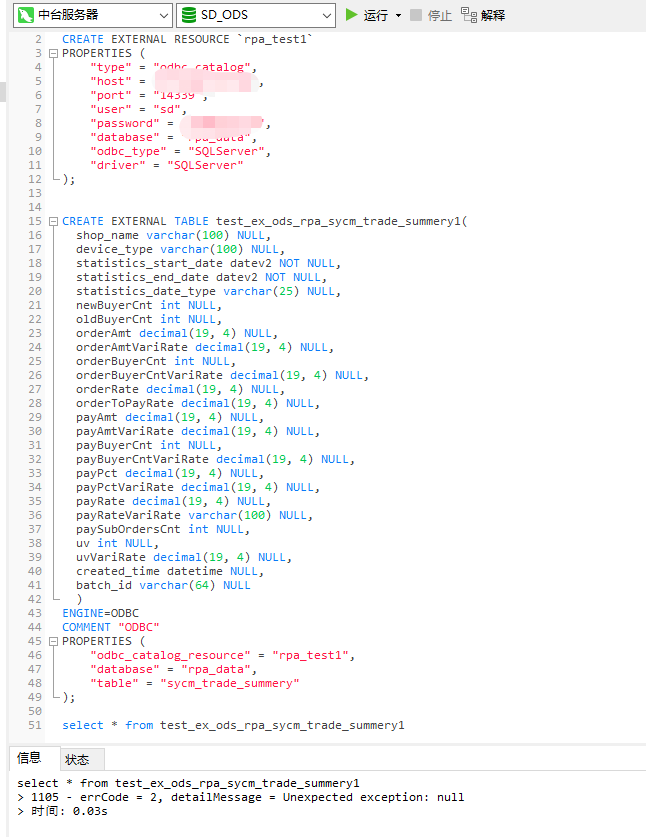Image resolution: width=646 pixels, height=837 pixels.
Task: Expand the 中台服务器 connection dropdown
Action: (164, 15)
